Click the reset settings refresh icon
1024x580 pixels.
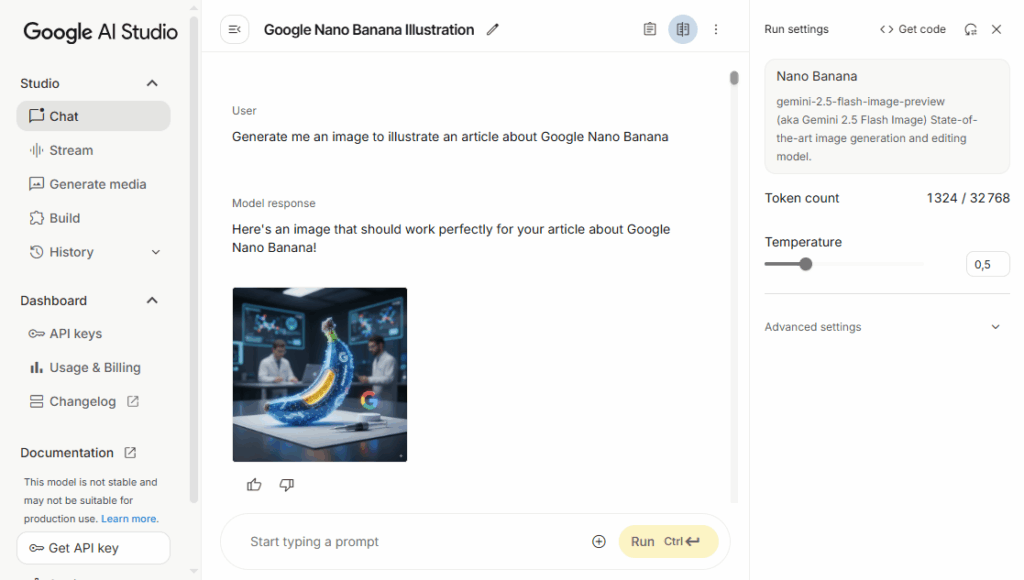(x=970, y=30)
